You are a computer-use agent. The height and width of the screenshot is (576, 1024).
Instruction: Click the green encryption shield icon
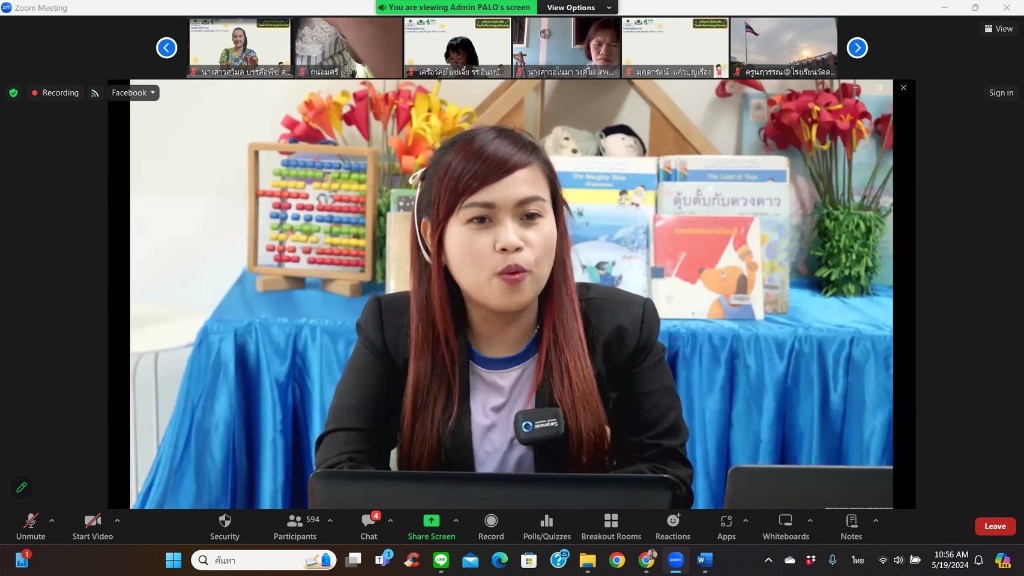point(13,93)
